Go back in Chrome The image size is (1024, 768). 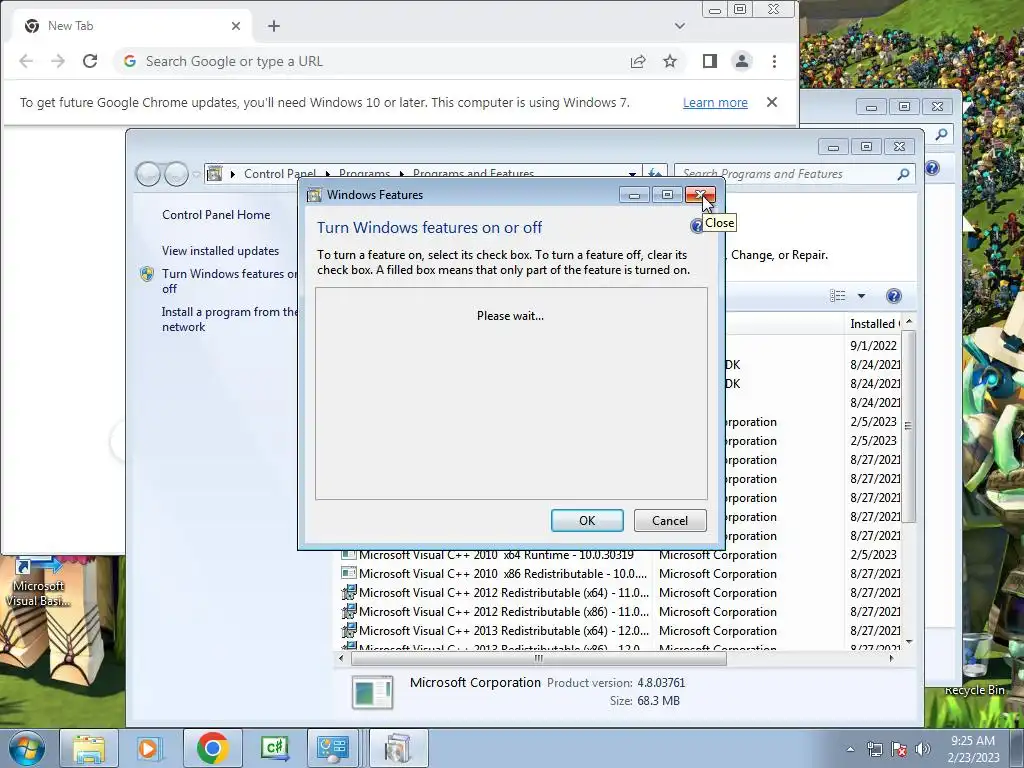point(26,61)
